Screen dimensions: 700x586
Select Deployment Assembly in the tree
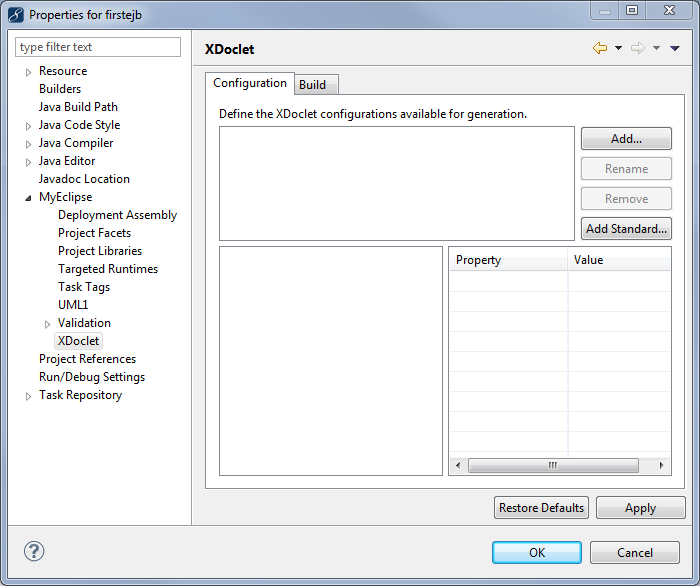pyautogui.click(x=117, y=215)
